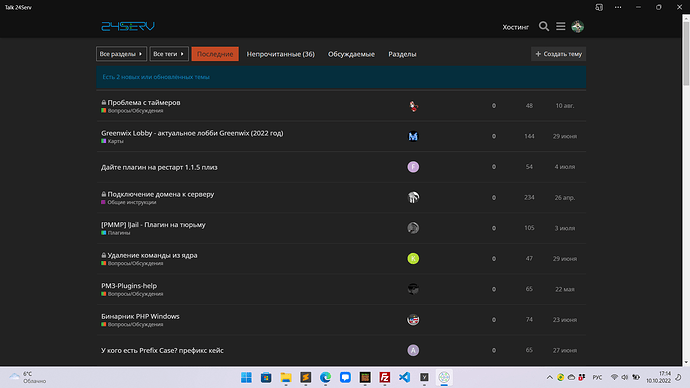Show the 2 new or updated topics banner
Screen dimensions: 690x388
pyautogui.click(x=341, y=77)
